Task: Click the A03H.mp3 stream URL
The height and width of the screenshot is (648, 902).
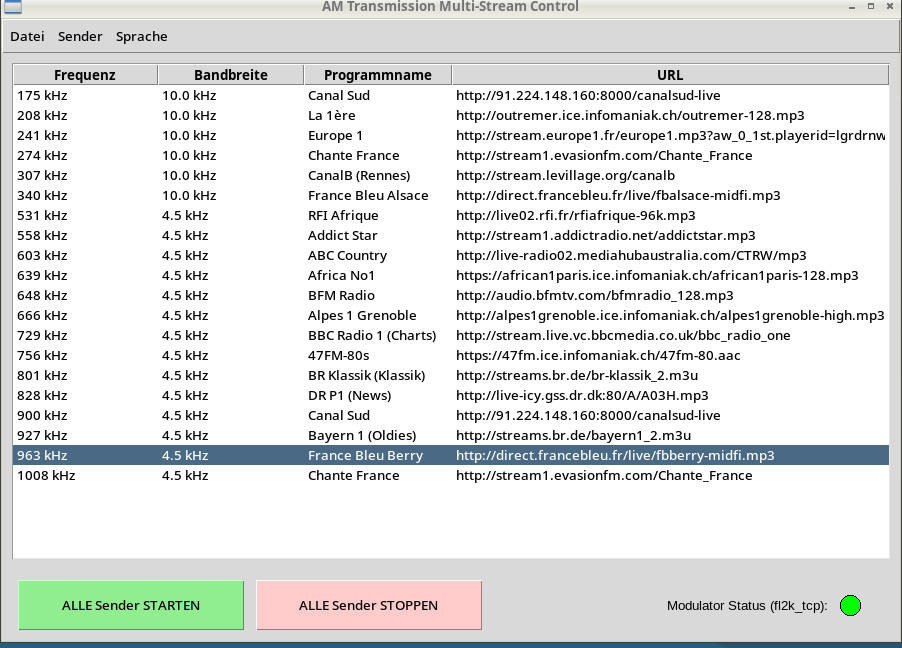Action: pyautogui.click(x=582, y=395)
